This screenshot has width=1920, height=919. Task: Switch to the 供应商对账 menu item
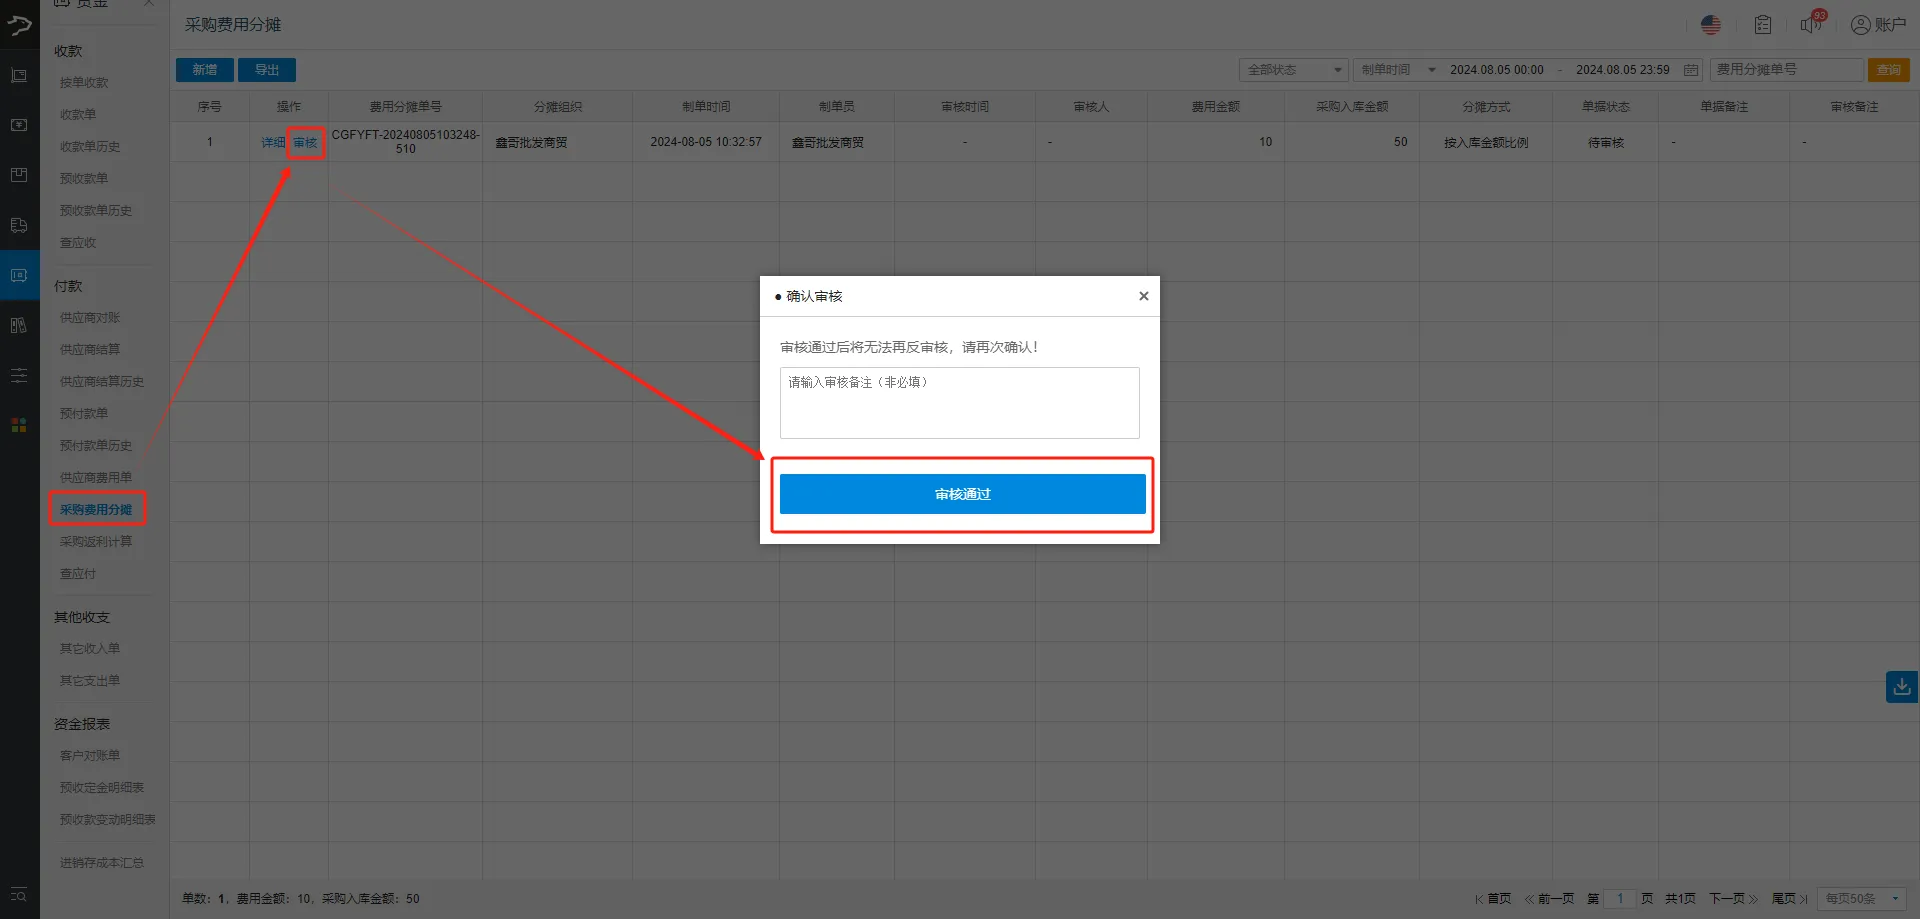89,316
